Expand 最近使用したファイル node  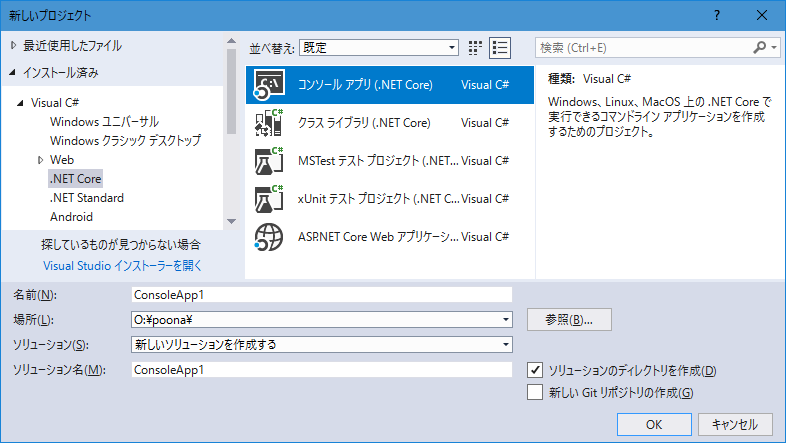click(14, 46)
